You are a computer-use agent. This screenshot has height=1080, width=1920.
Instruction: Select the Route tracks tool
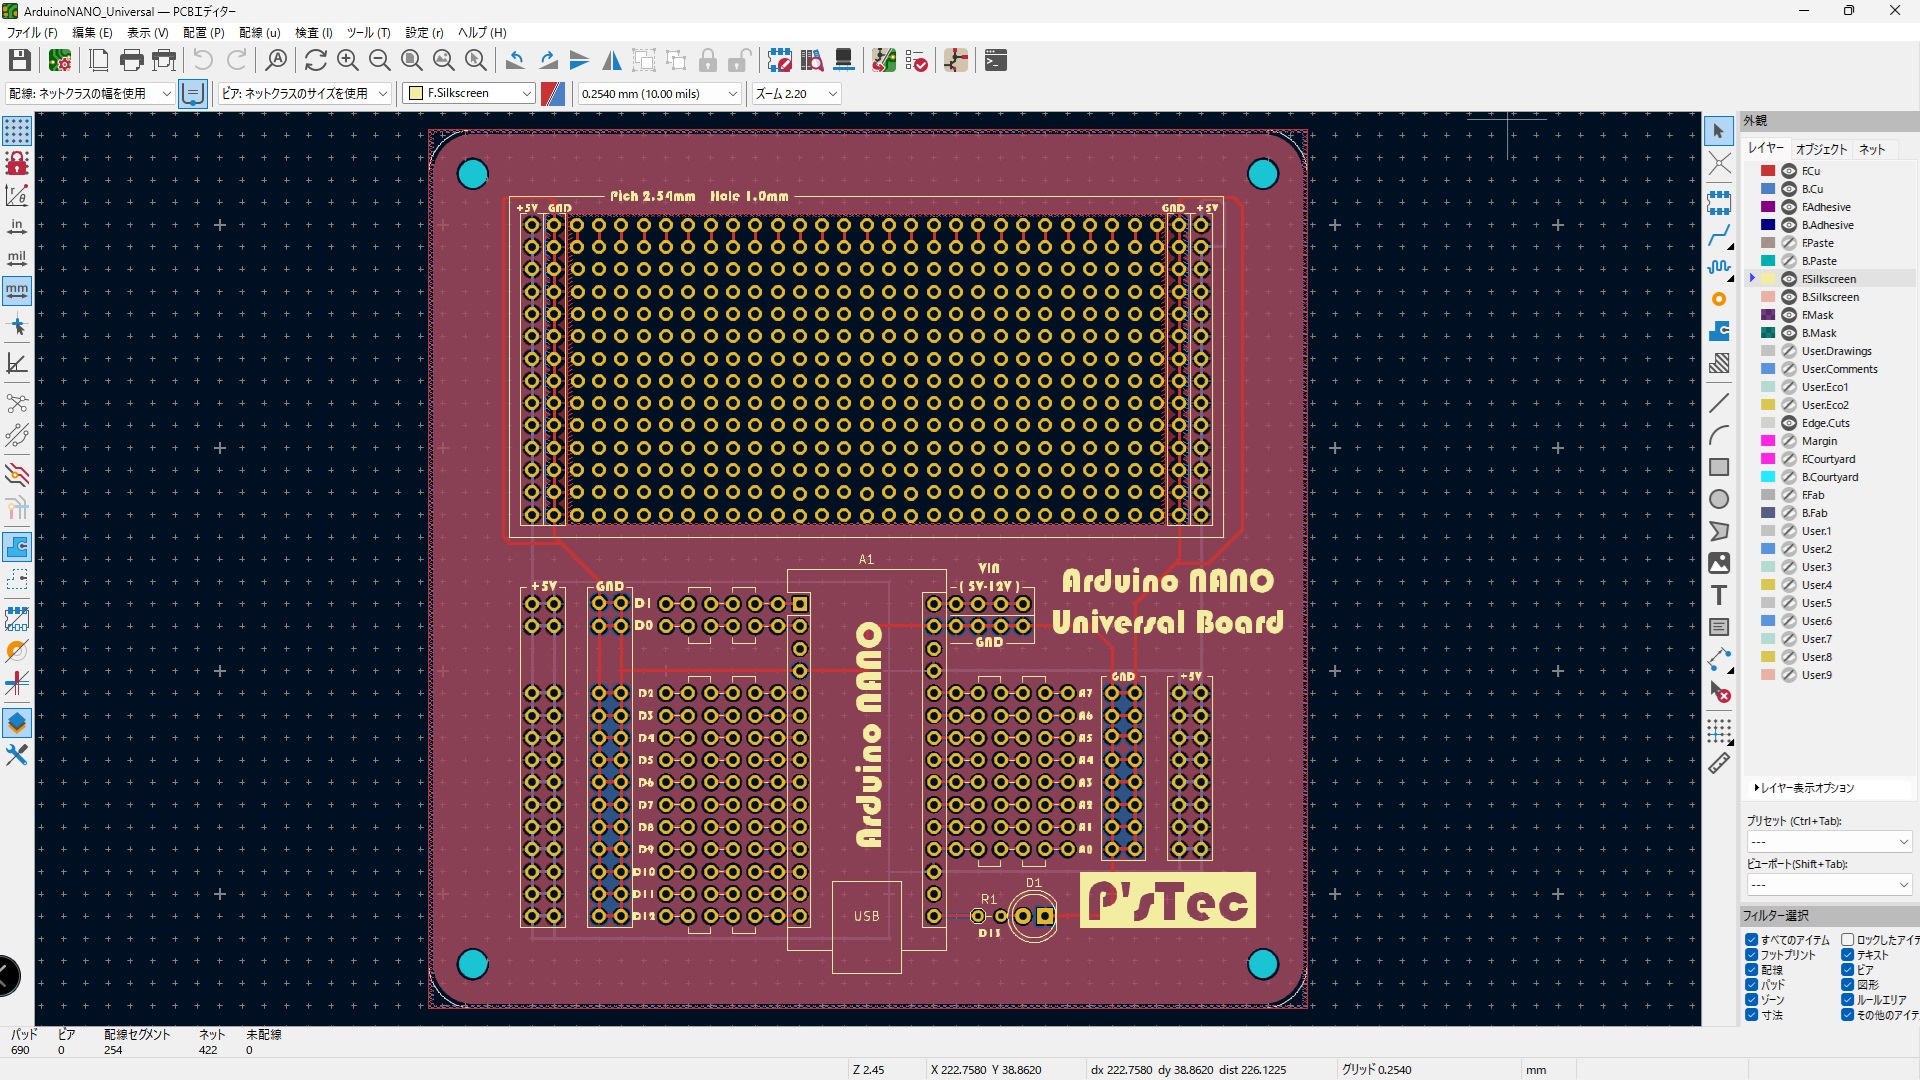pyautogui.click(x=1718, y=236)
